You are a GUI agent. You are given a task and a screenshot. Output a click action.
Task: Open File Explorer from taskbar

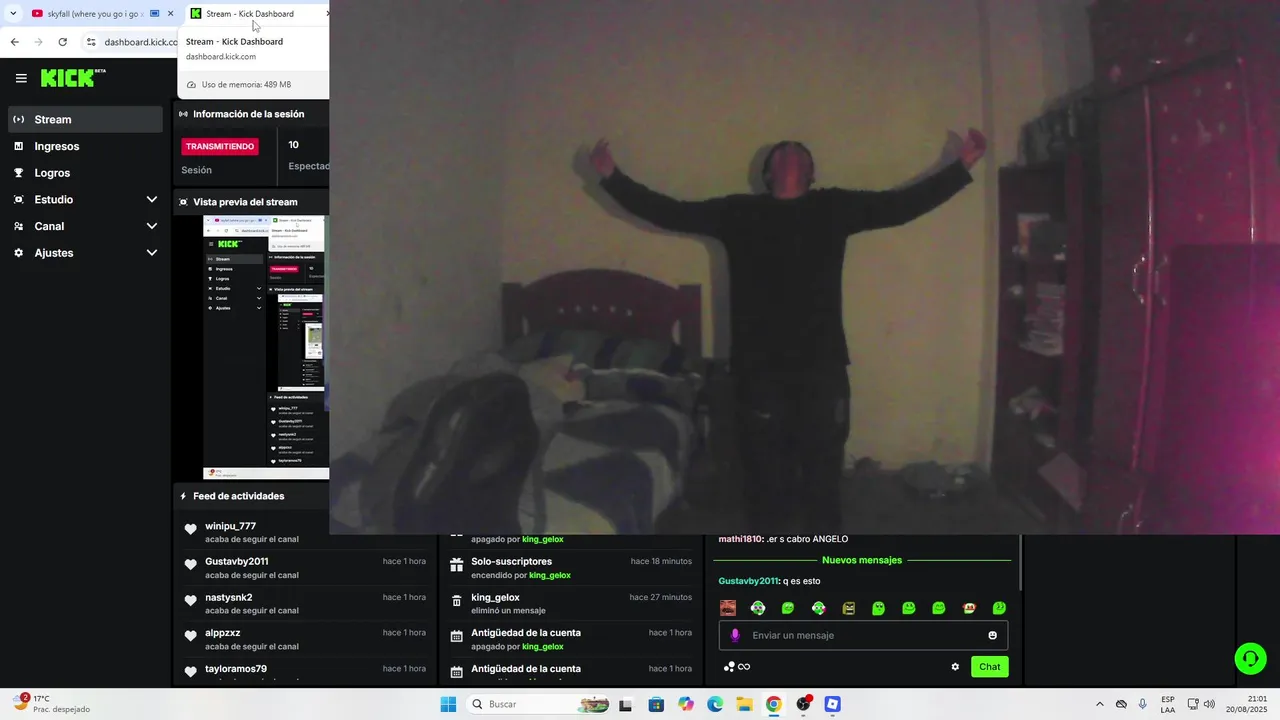point(744,704)
